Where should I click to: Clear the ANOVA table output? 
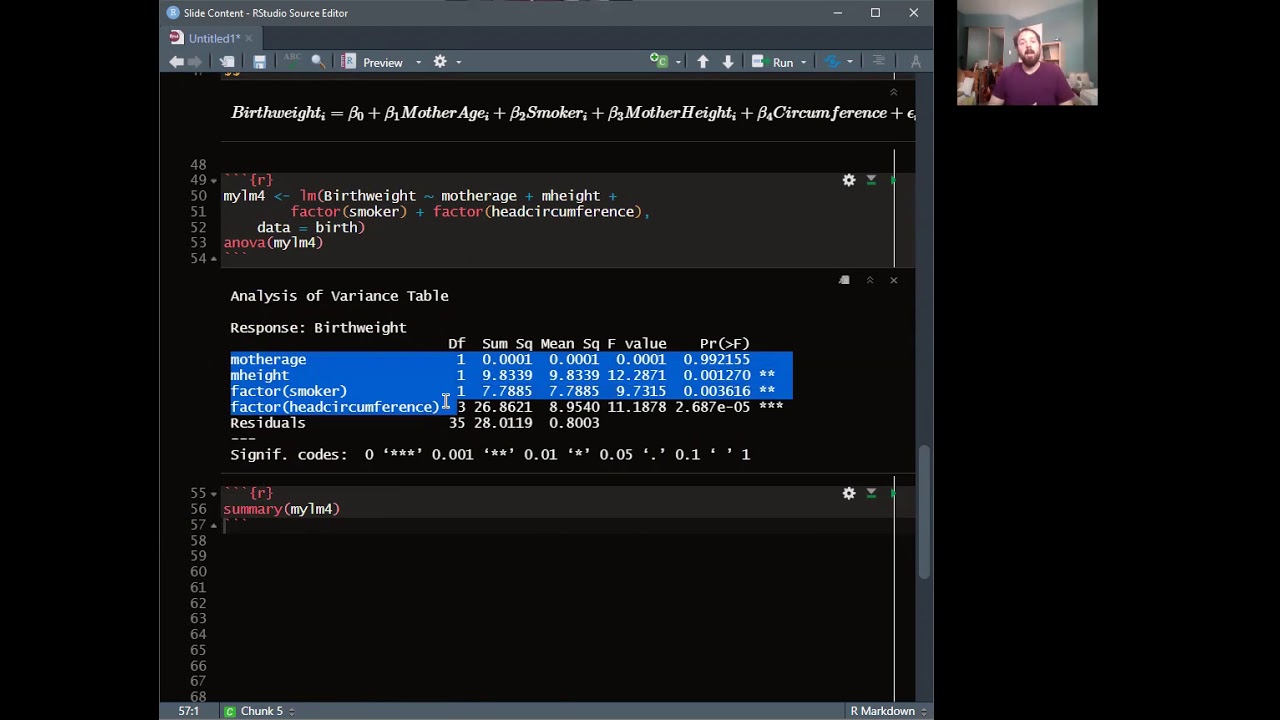pyautogui.click(x=893, y=280)
